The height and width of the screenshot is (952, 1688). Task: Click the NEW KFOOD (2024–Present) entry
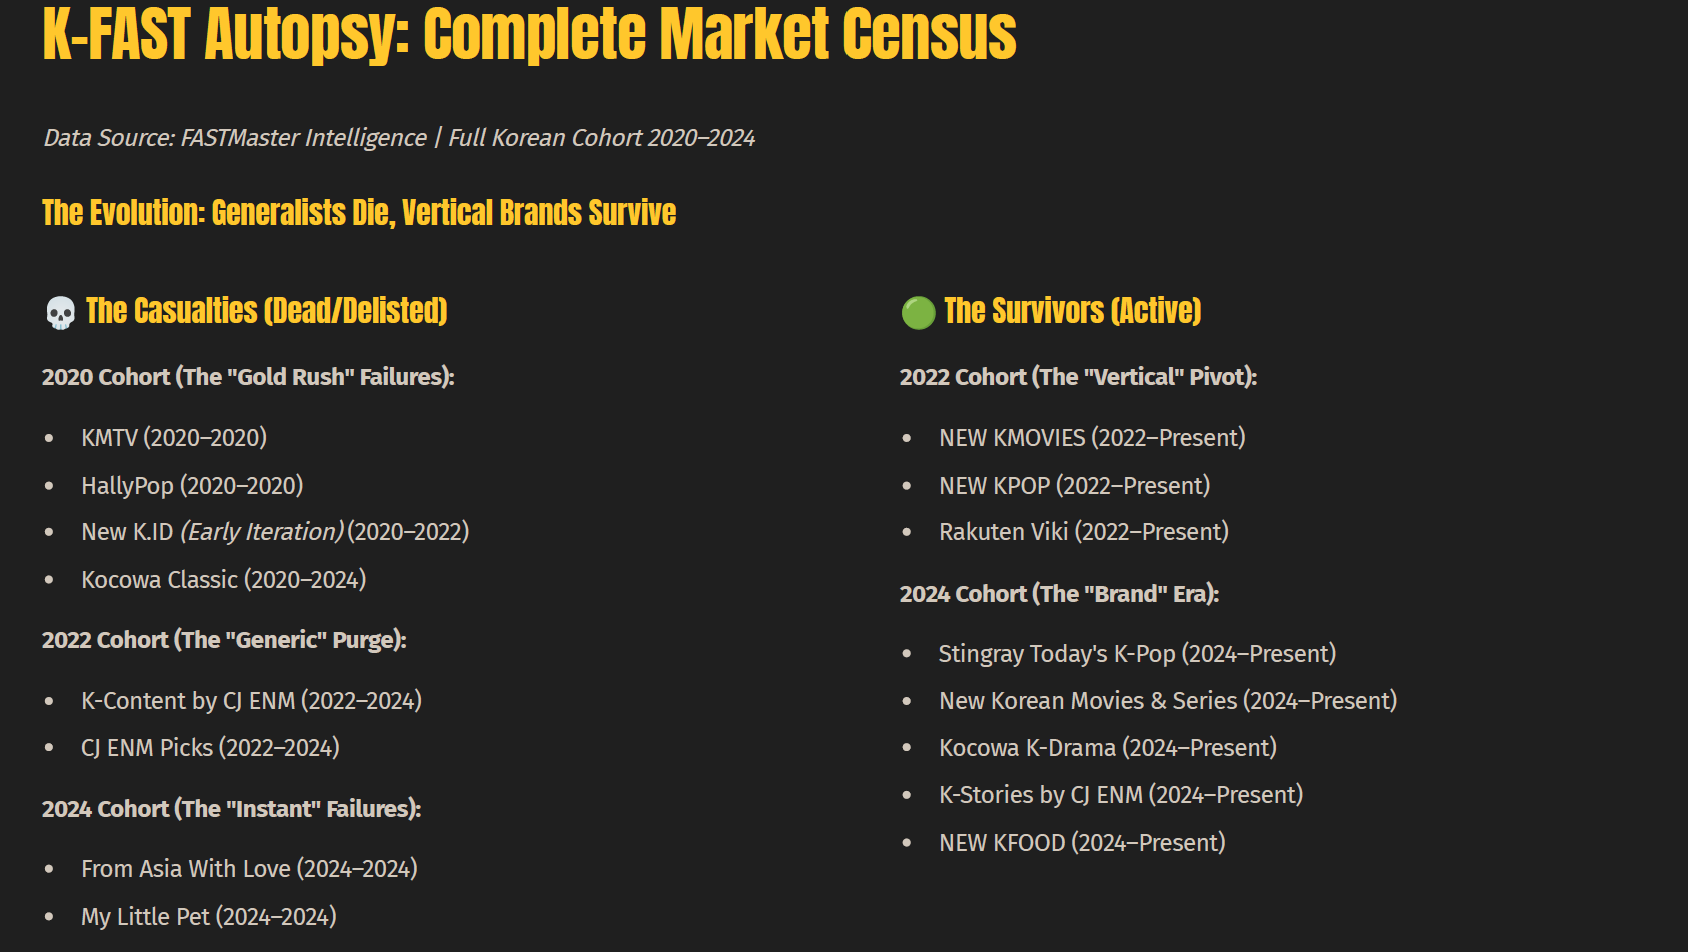tap(1082, 843)
